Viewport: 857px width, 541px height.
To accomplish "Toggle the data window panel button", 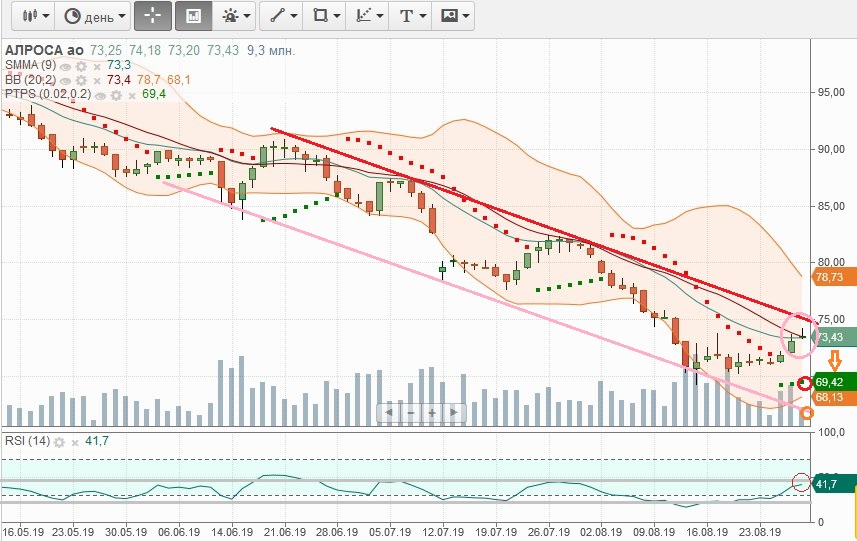I will point(193,16).
